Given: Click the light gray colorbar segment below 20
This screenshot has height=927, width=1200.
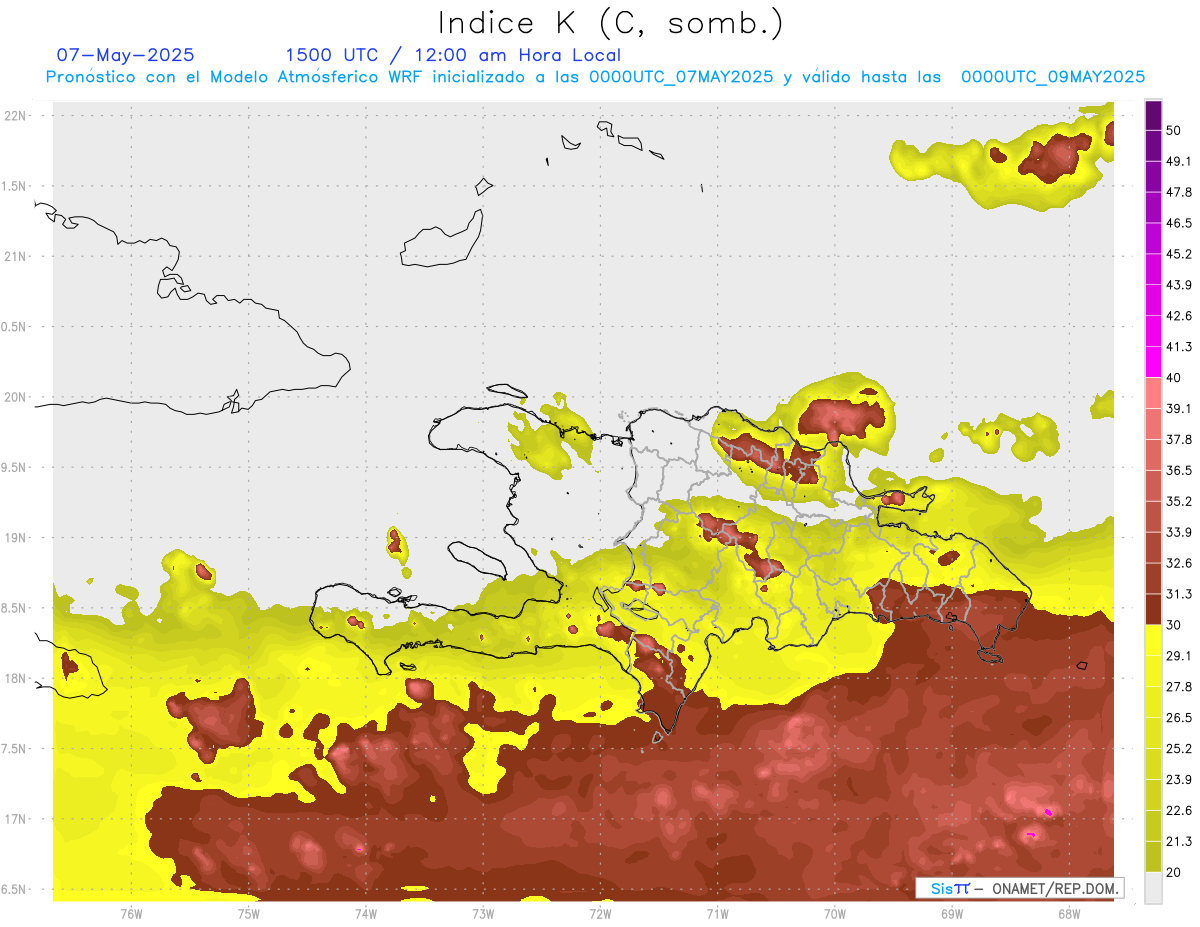Looking at the screenshot, I should point(1153,888).
